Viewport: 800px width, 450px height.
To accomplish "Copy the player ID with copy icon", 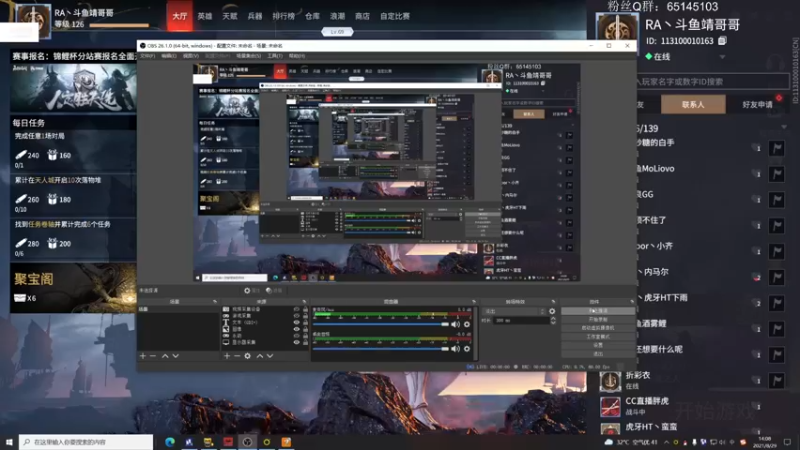I will tap(722, 40).
